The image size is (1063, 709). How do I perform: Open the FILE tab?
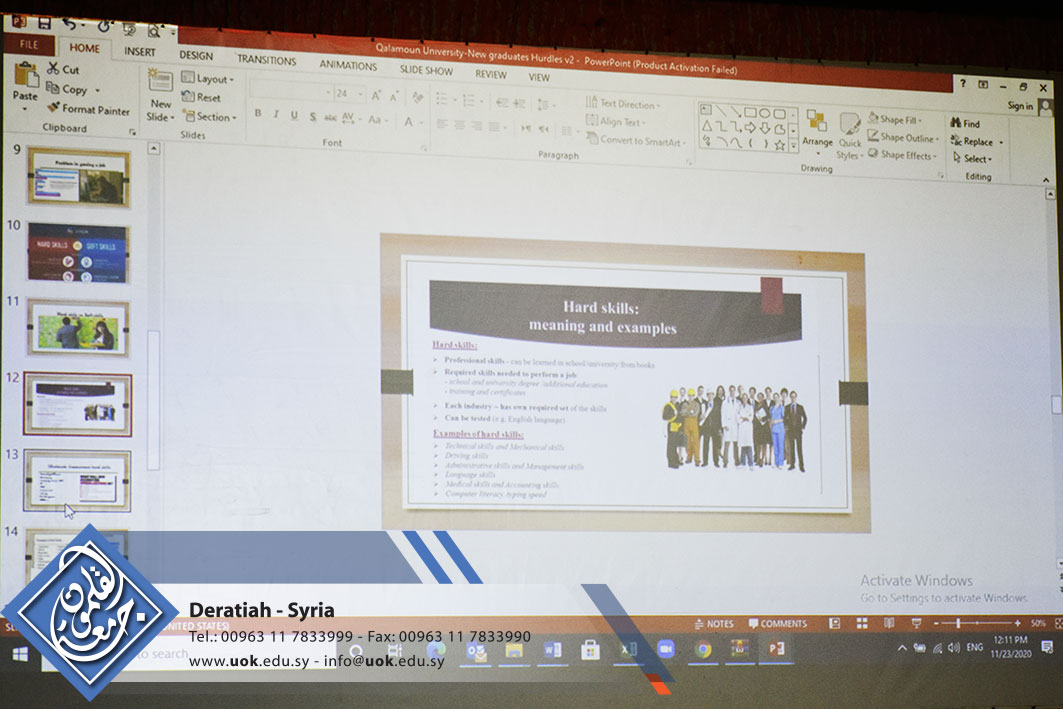[28, 45]
